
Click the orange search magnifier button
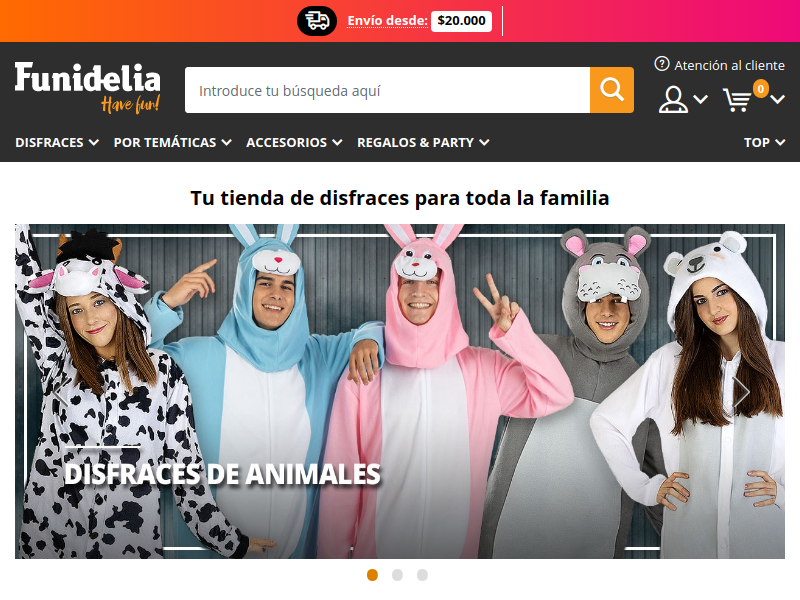click(x=612, y=90)
